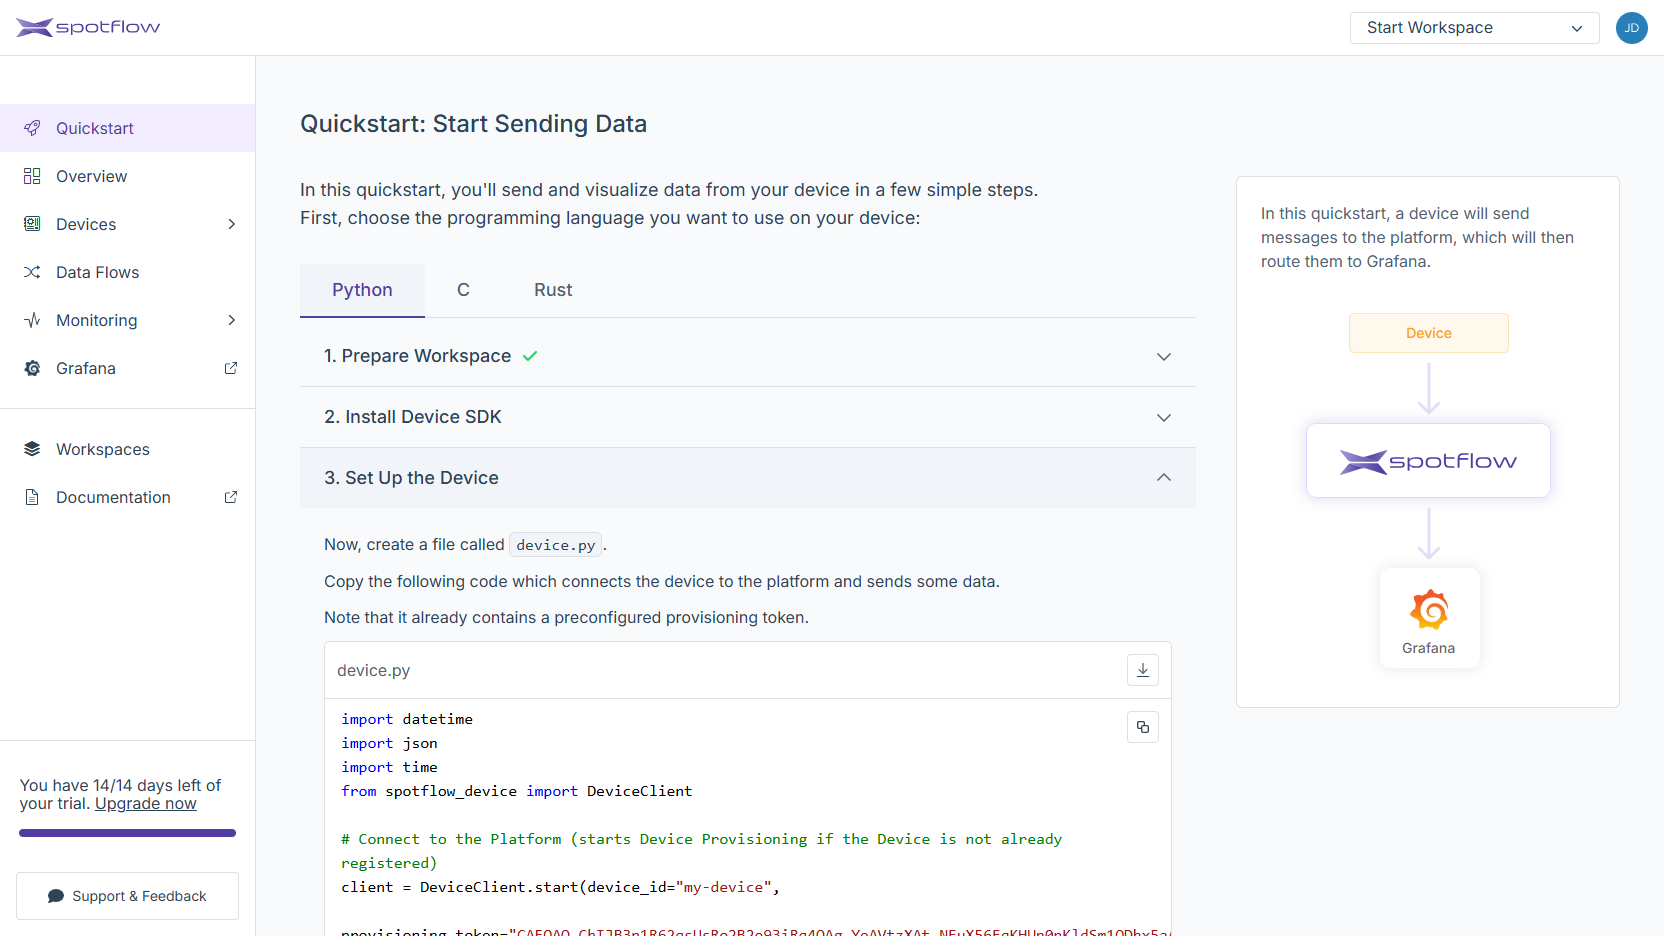Click the green checkmark on Prepare Workspace
1664x936 pixels.
point(530,356)
